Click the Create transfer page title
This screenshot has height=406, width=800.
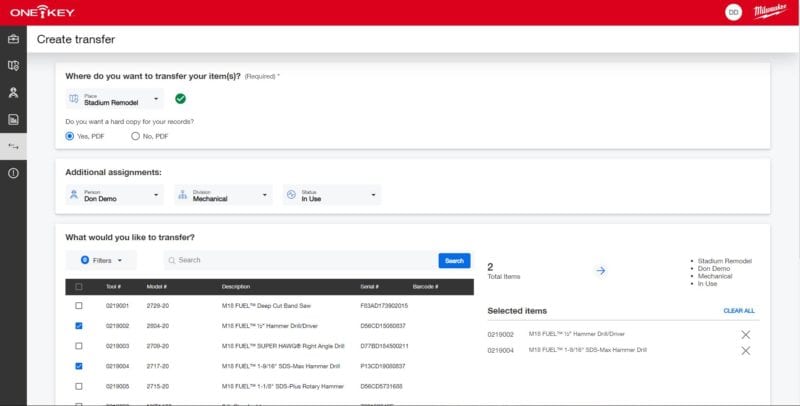(76, 39)
